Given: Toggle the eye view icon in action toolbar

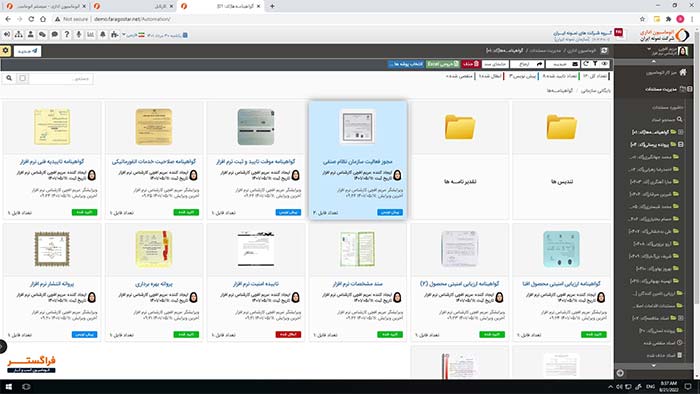Looking at the screenshot, I should (604, 64).
